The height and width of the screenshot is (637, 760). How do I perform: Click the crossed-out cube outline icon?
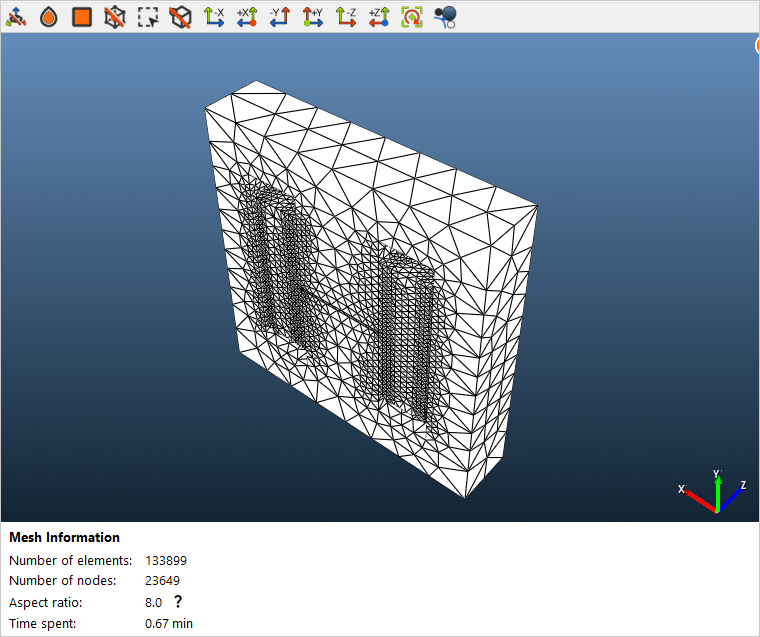point(180,17)
